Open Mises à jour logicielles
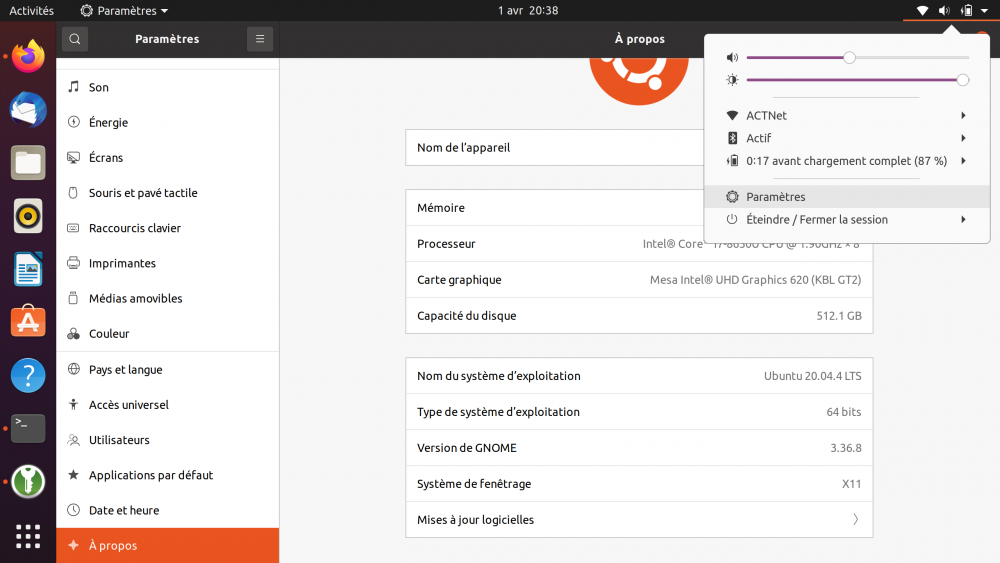Image resolution: width=1000 pixels, height=563 pixels. click(638, 520)
